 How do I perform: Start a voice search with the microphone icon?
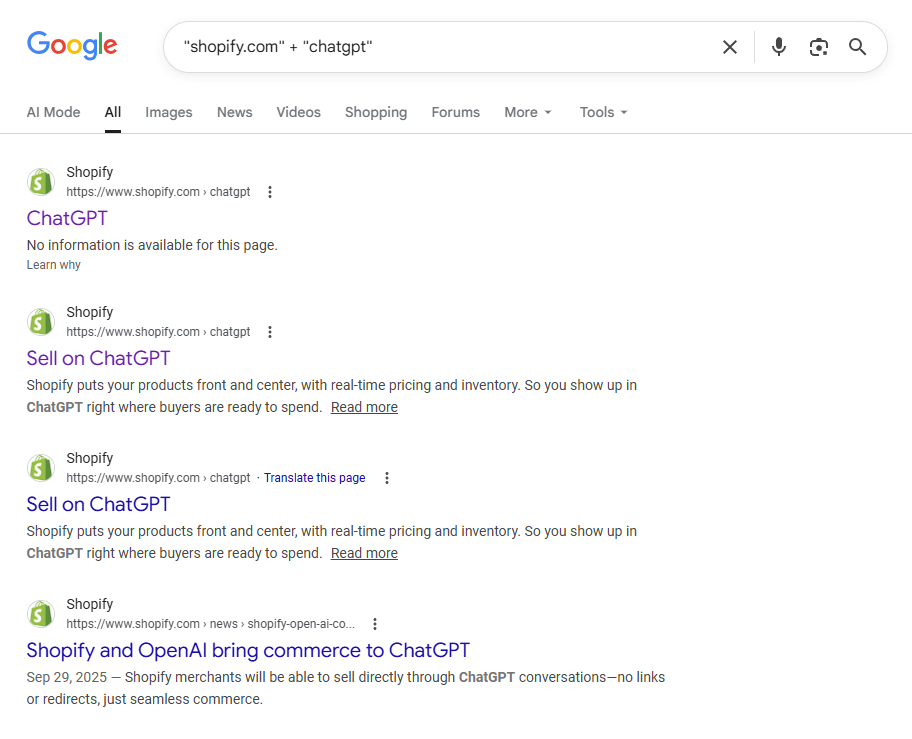coord(778,46)
